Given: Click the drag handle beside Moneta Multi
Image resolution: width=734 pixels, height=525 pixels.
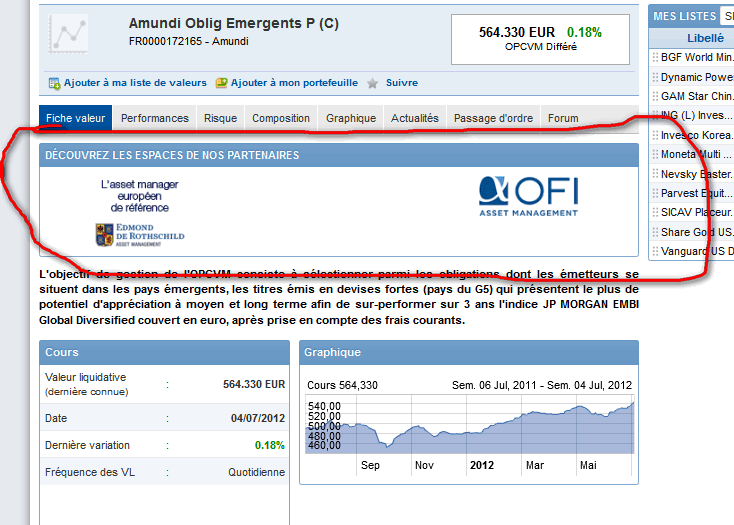Looking at the screenshot, I should [x=655, y=155].
